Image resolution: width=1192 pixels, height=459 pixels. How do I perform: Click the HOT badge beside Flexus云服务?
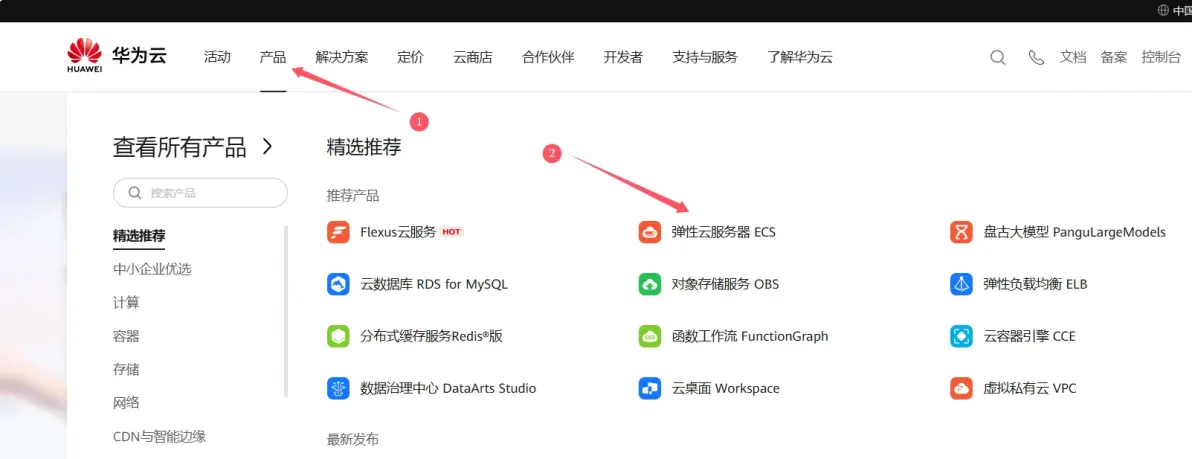(452, 232)
